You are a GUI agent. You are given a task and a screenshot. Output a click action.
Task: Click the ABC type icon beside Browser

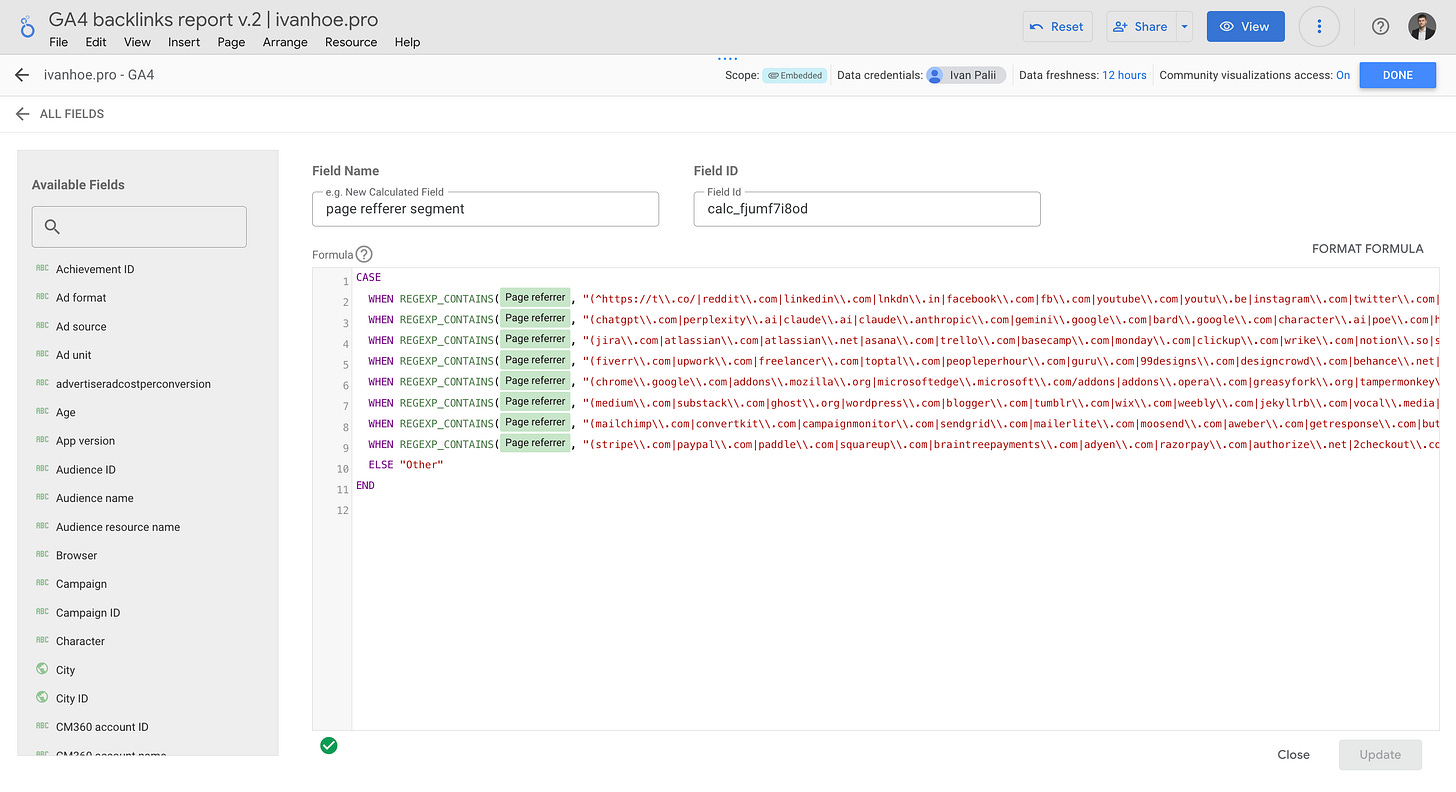point(42,555)
